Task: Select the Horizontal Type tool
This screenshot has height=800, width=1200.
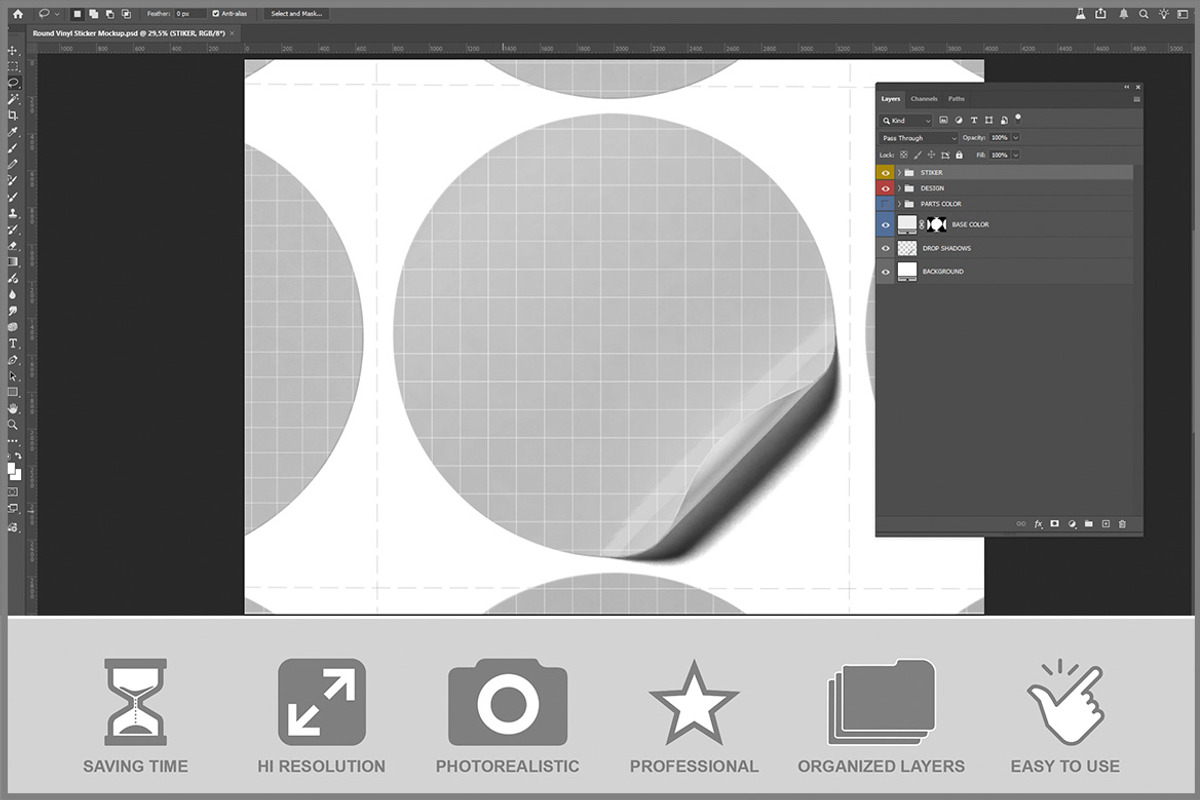Action: coord(13,343)
